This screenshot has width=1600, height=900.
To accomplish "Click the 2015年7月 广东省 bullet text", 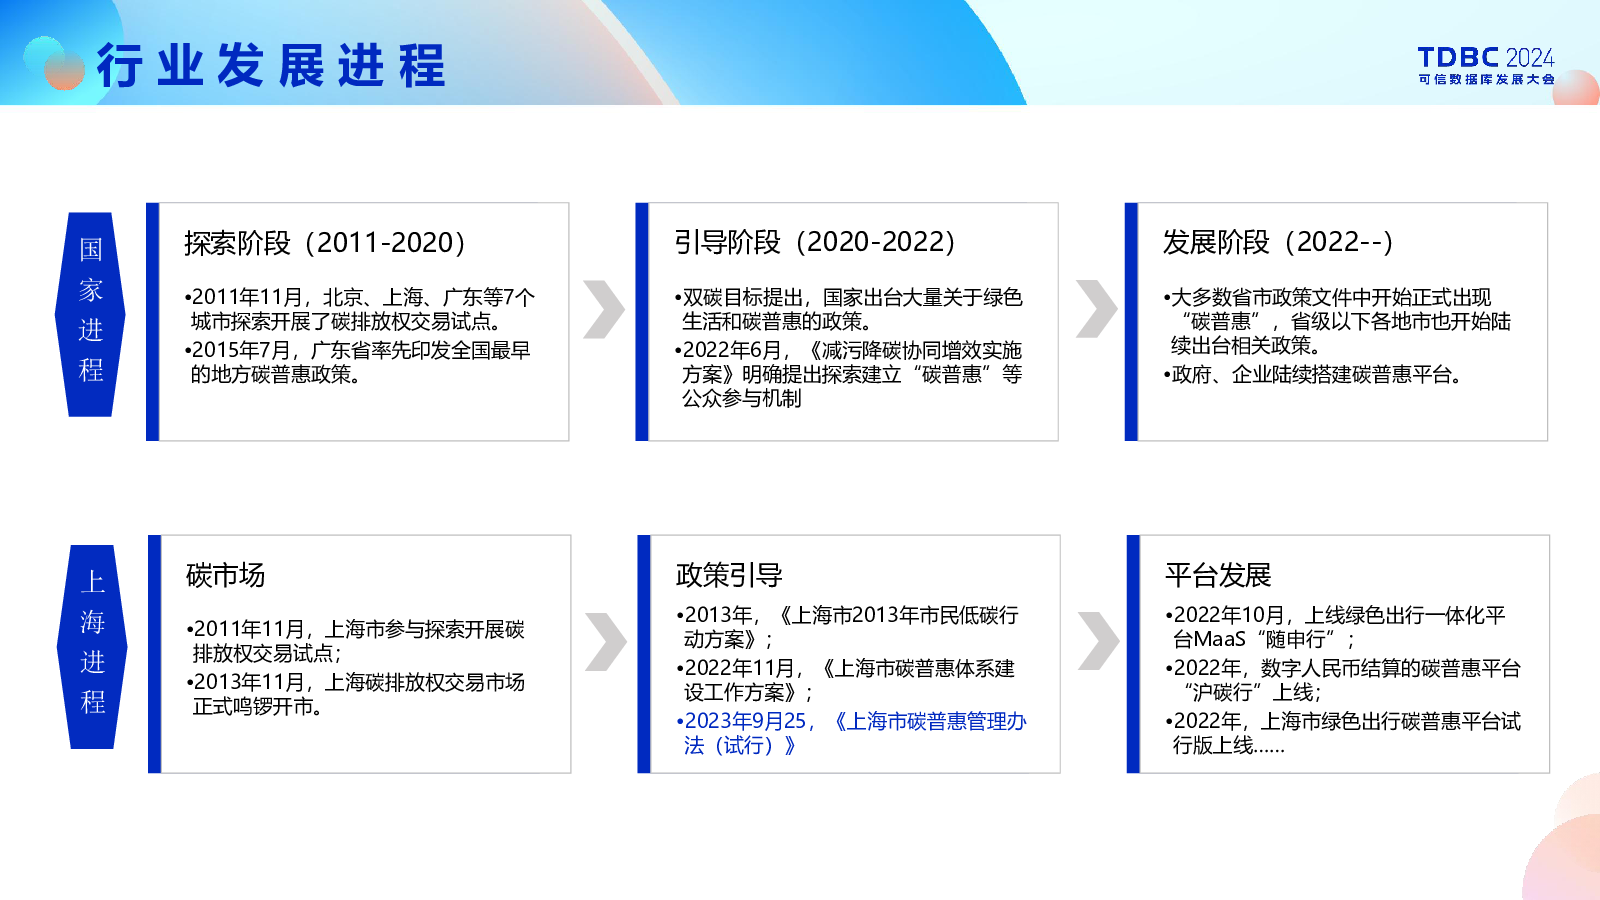I will pos(357,362).
